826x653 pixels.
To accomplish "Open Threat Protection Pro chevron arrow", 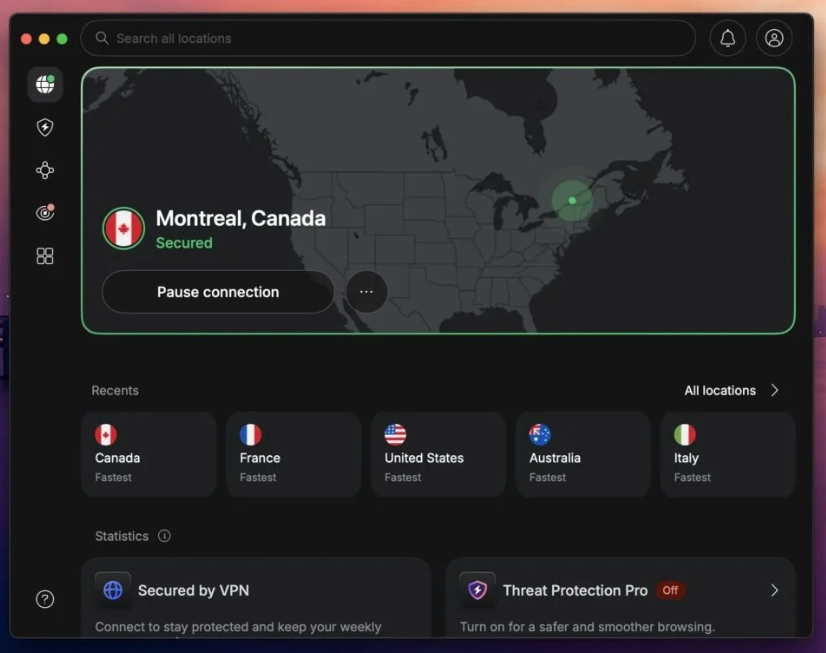I will point(774,590).
